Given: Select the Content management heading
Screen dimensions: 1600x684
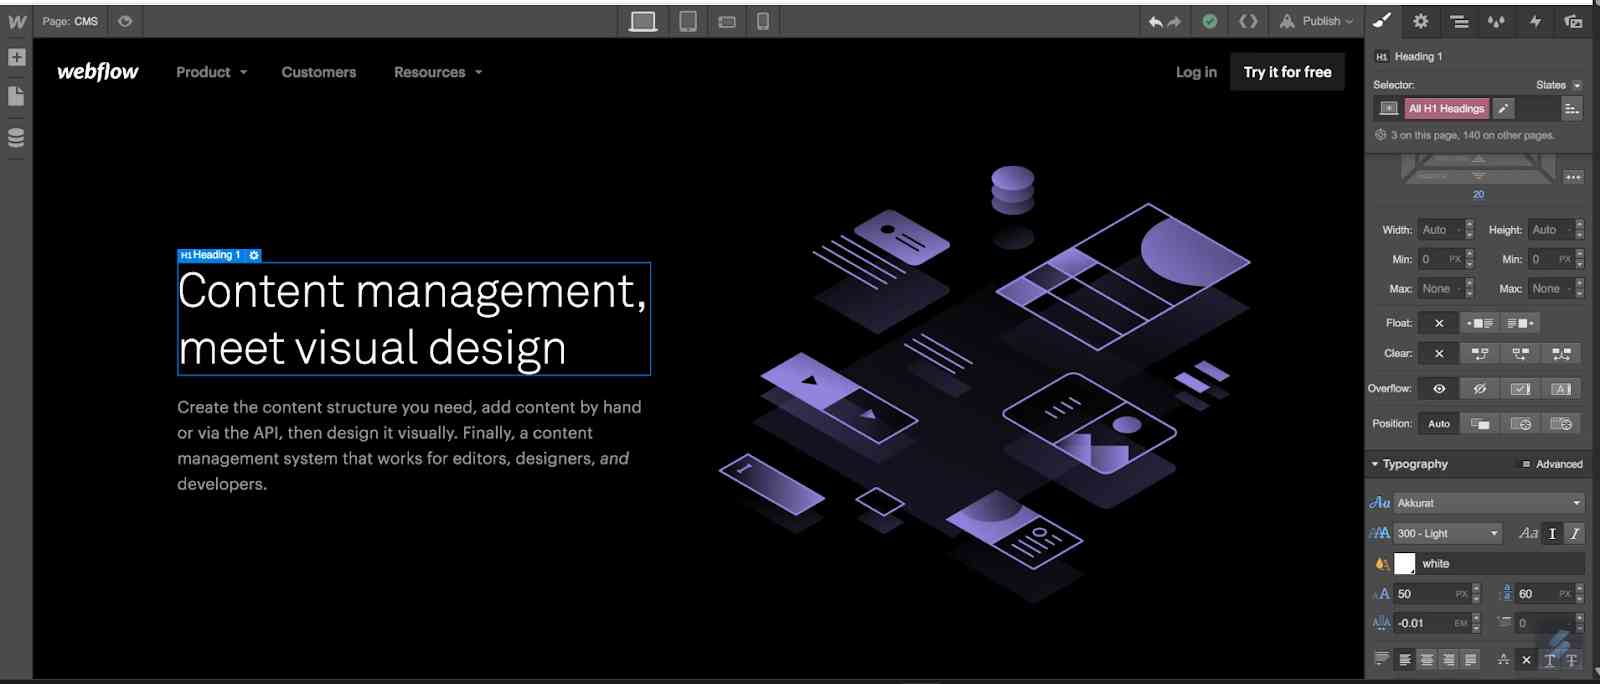Looking at the screenshot, I should pos(413,319).
